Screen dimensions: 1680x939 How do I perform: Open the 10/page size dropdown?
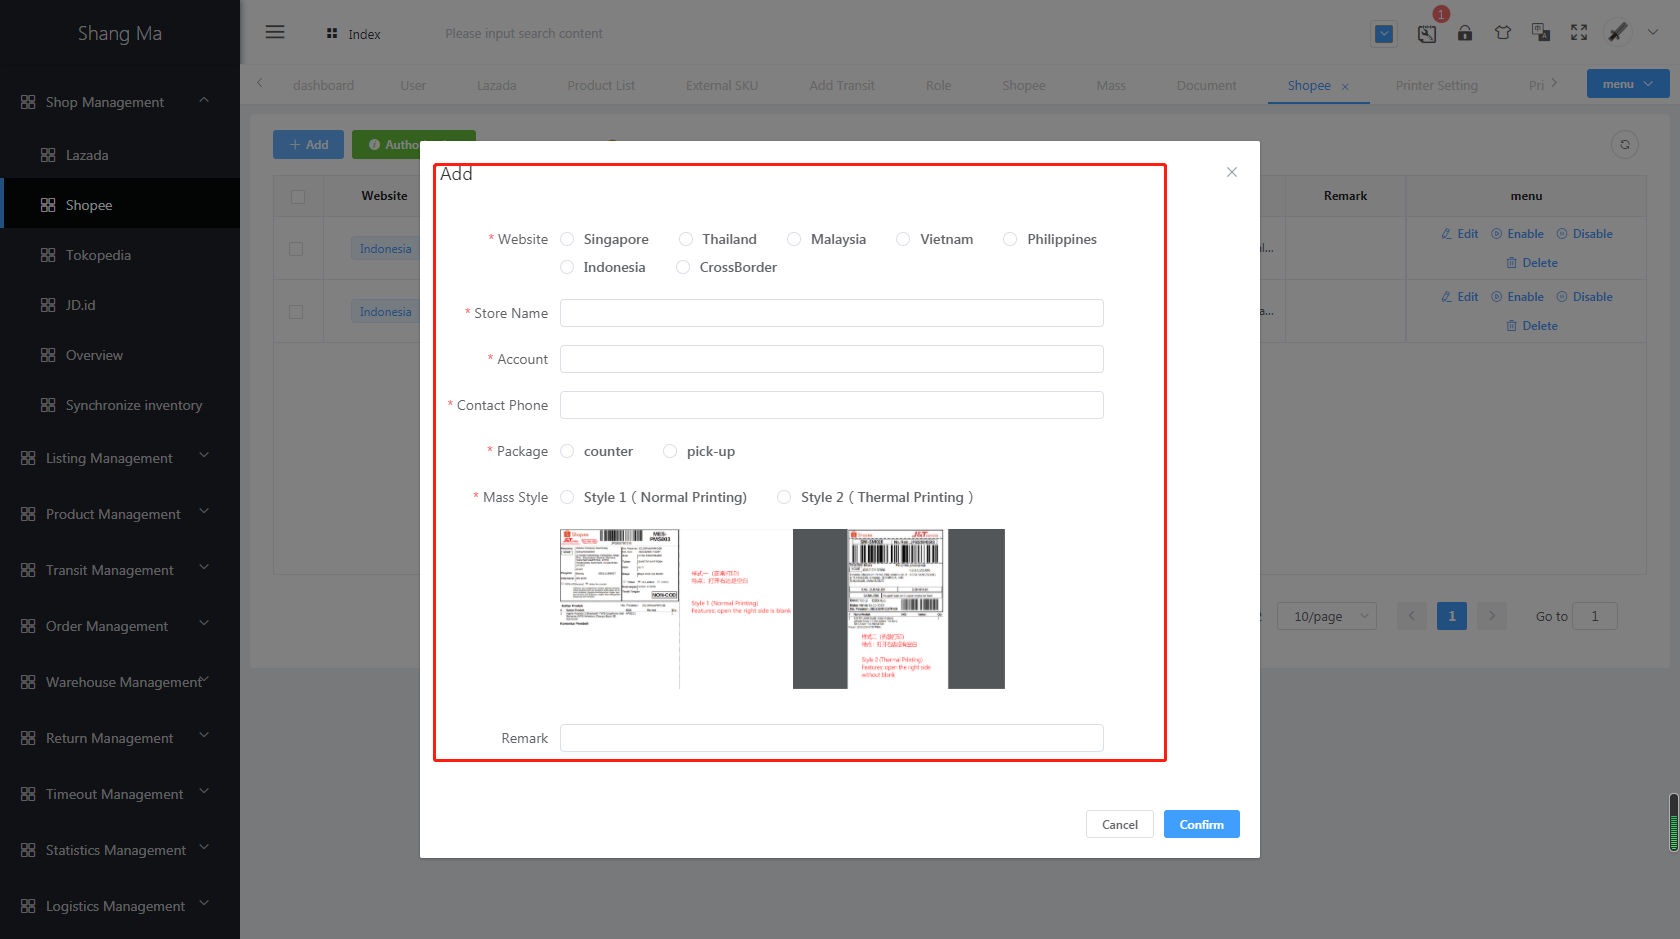(x=1327, y=616)
